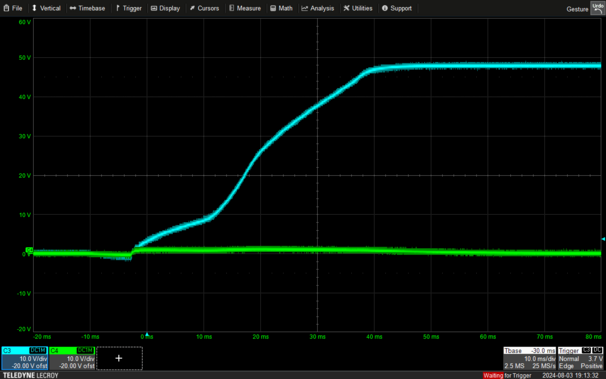
Task: Open the File menu
Action: [x=13, y=8]
